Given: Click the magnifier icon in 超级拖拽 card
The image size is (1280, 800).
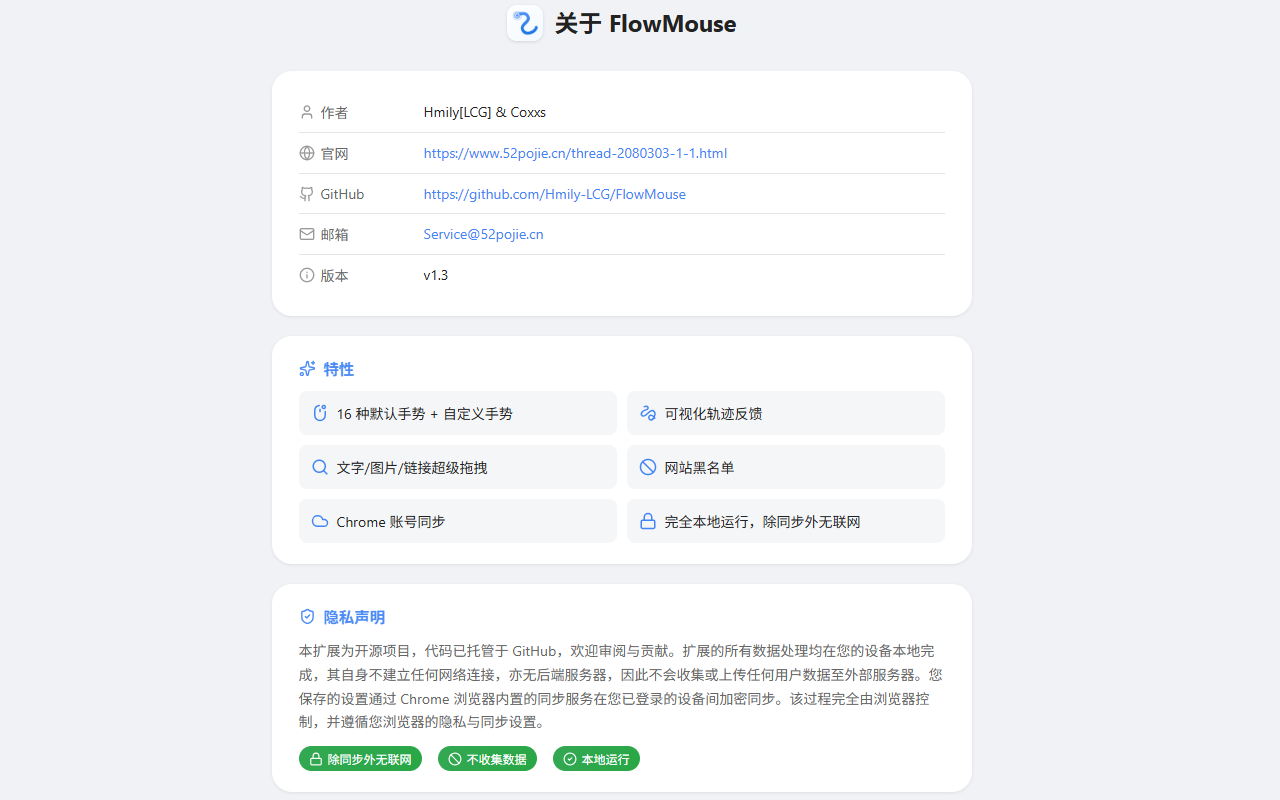Looking at the screenshot, I should pyautogui.click(x=320, y=467).
